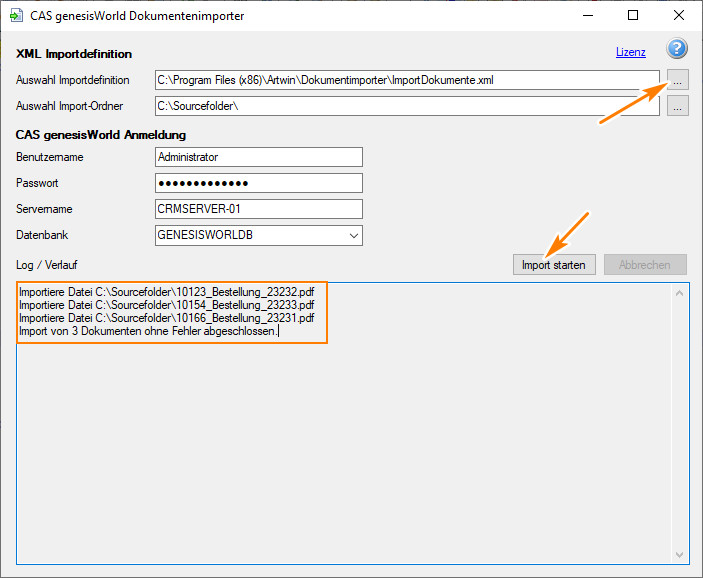This screenshot has height=578, width=703.
Task: Expand the Datenbank dropdown
Action: pos(354,235)
